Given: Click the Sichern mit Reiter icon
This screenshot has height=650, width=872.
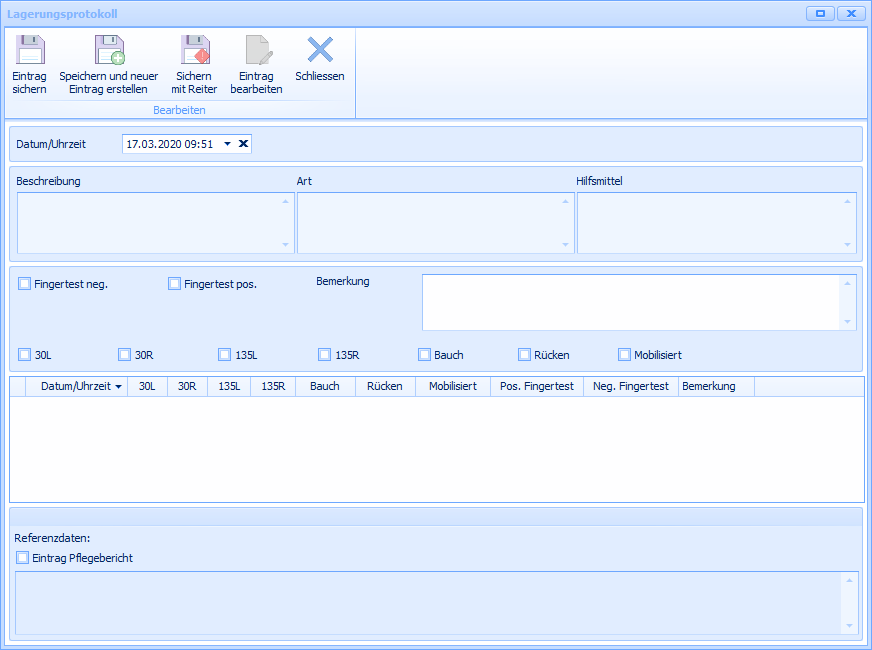Looking at the screenshot, I should (194, 50).
